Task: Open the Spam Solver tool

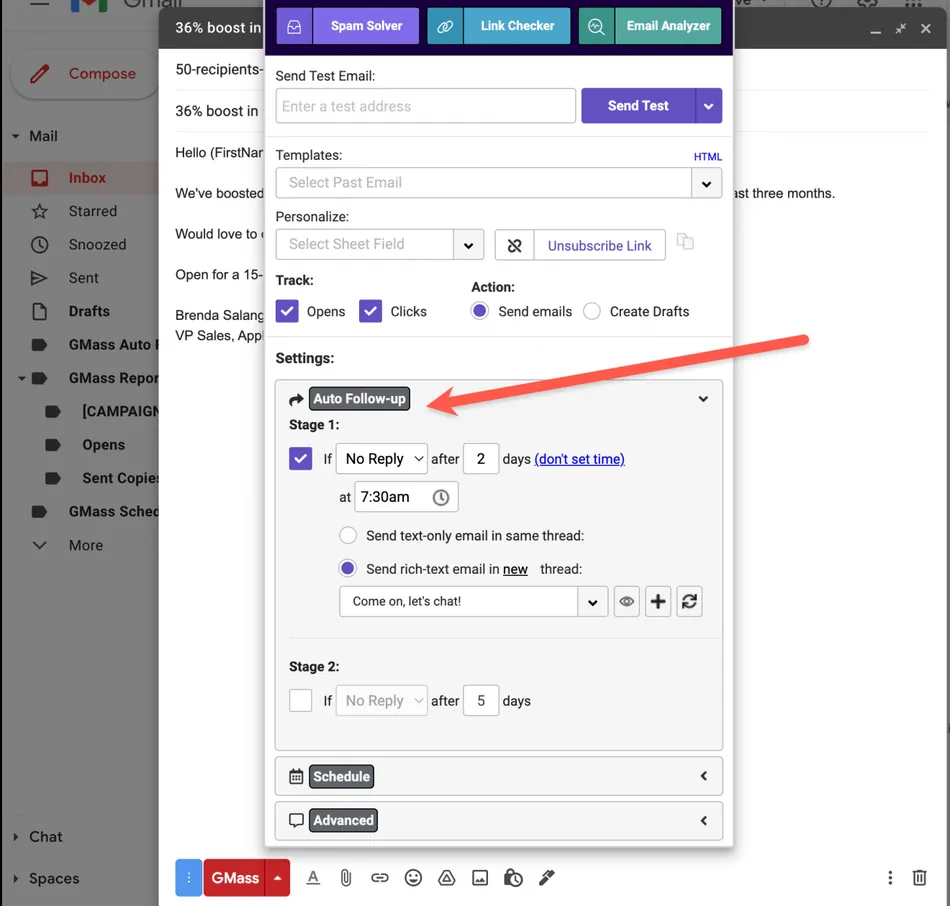Action: 366,26
